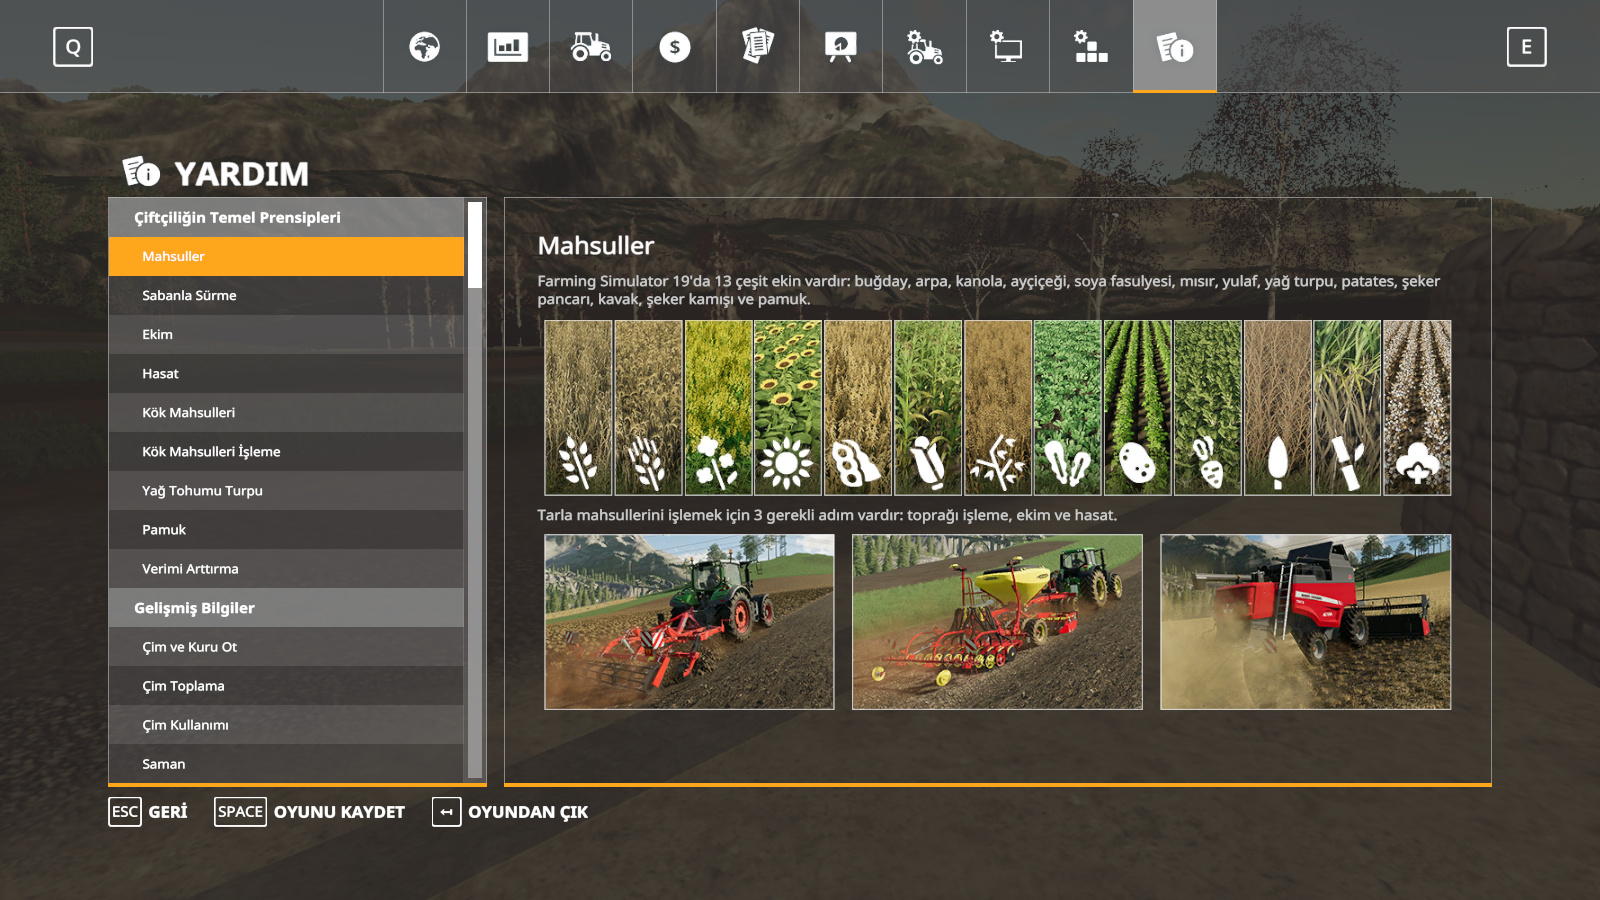
Task: Click the poplar crop image
Action: click(x=1278, y=408)
